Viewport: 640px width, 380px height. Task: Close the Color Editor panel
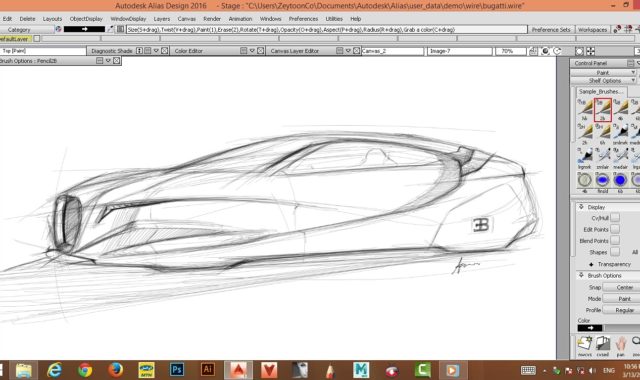[260, 51]
